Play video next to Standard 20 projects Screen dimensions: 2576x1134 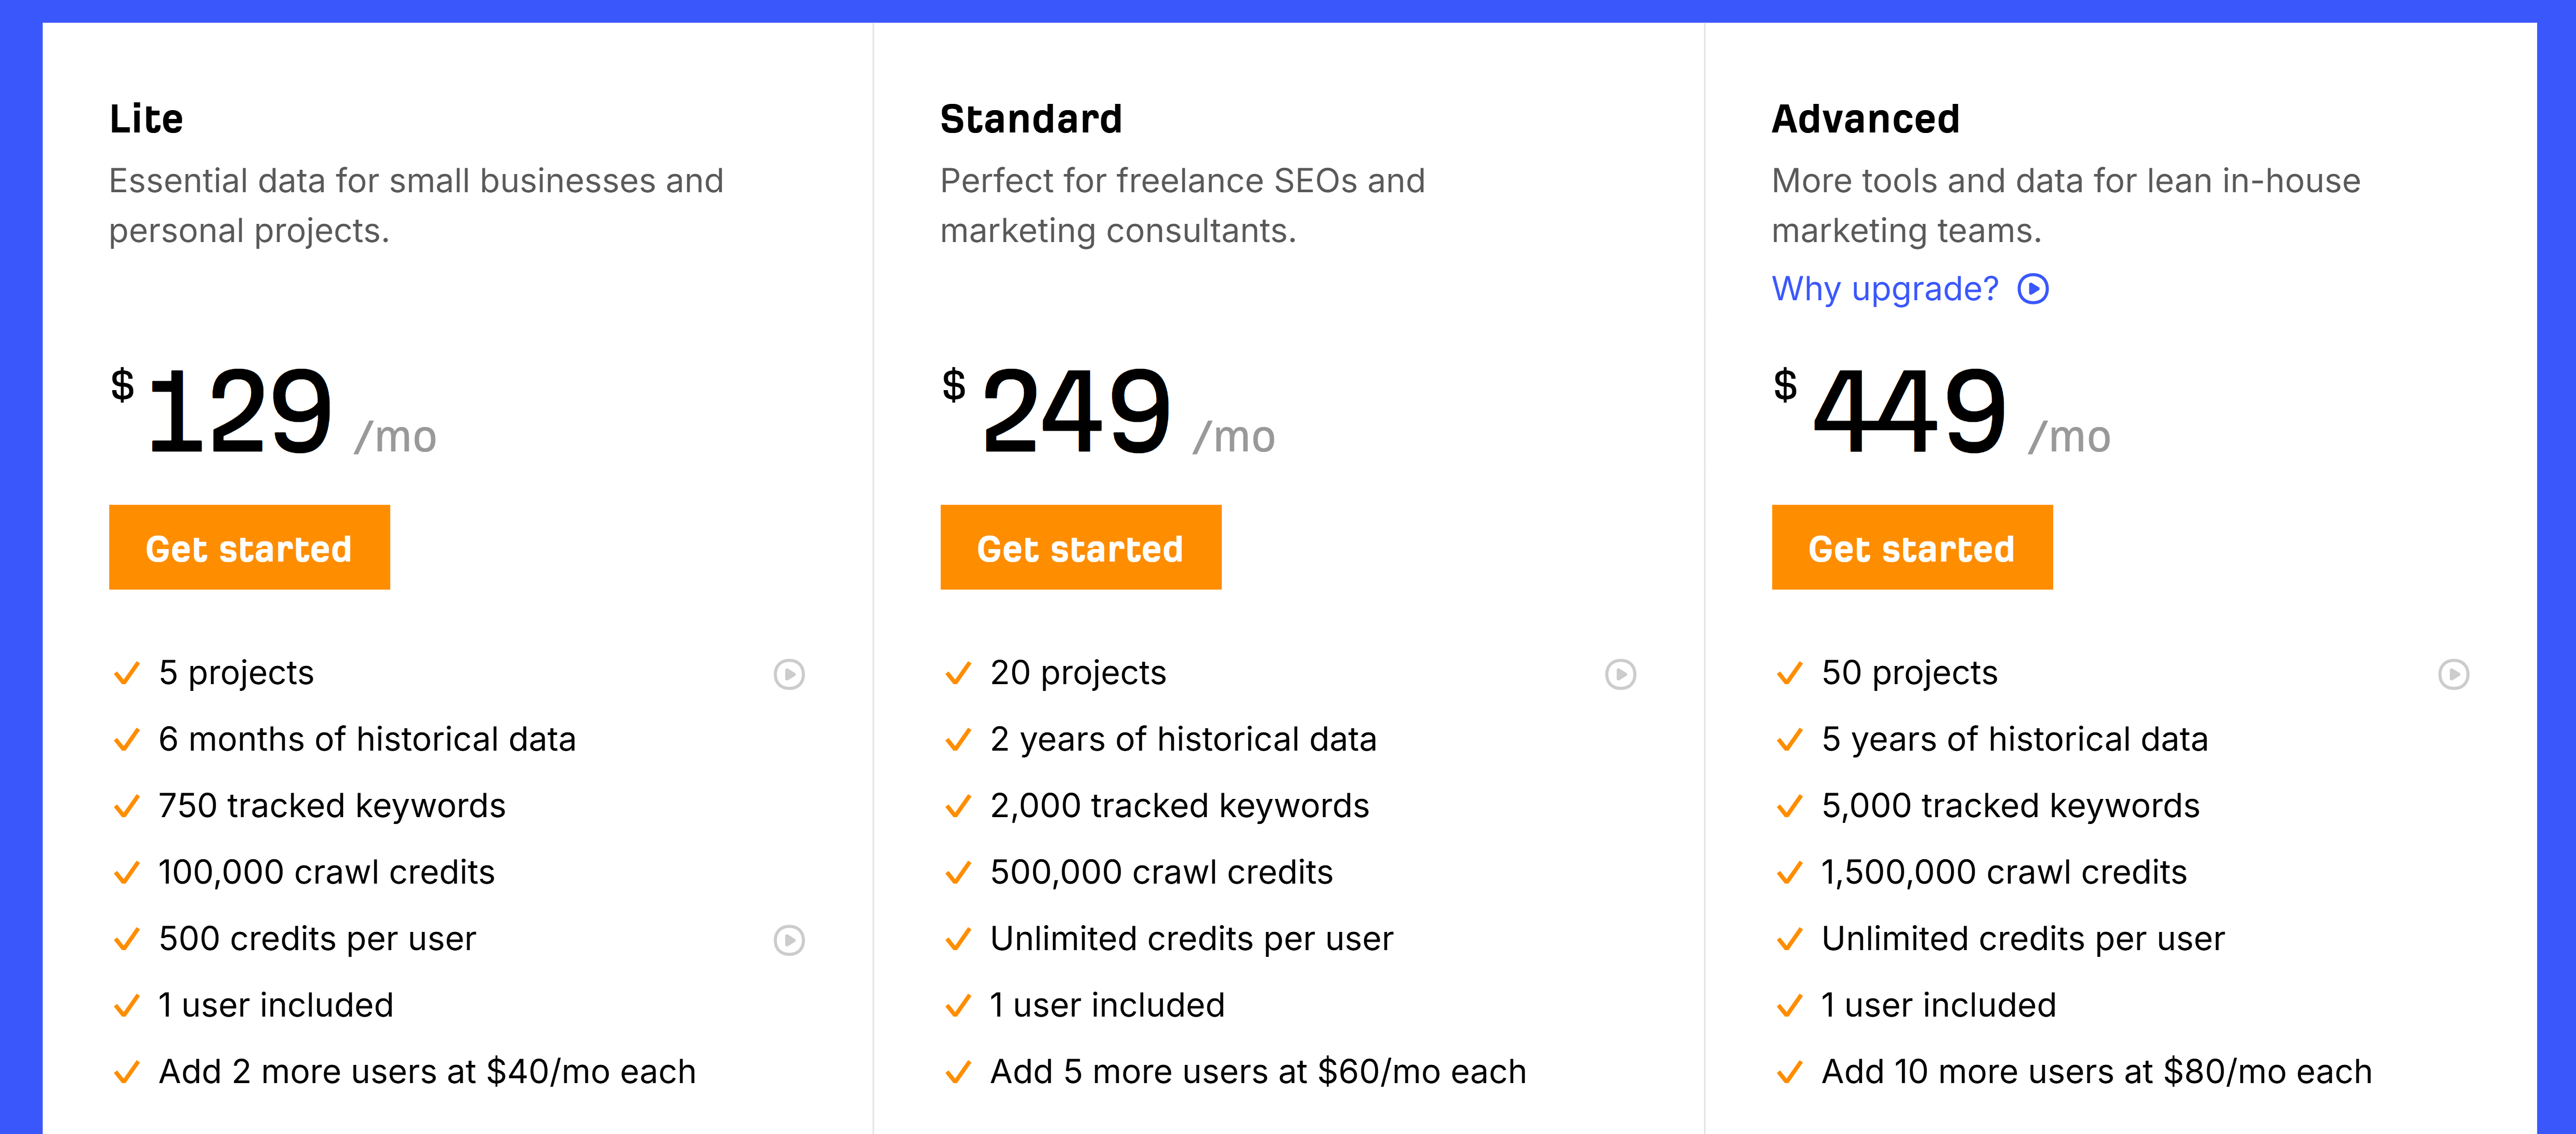(x=1620, y=674)
